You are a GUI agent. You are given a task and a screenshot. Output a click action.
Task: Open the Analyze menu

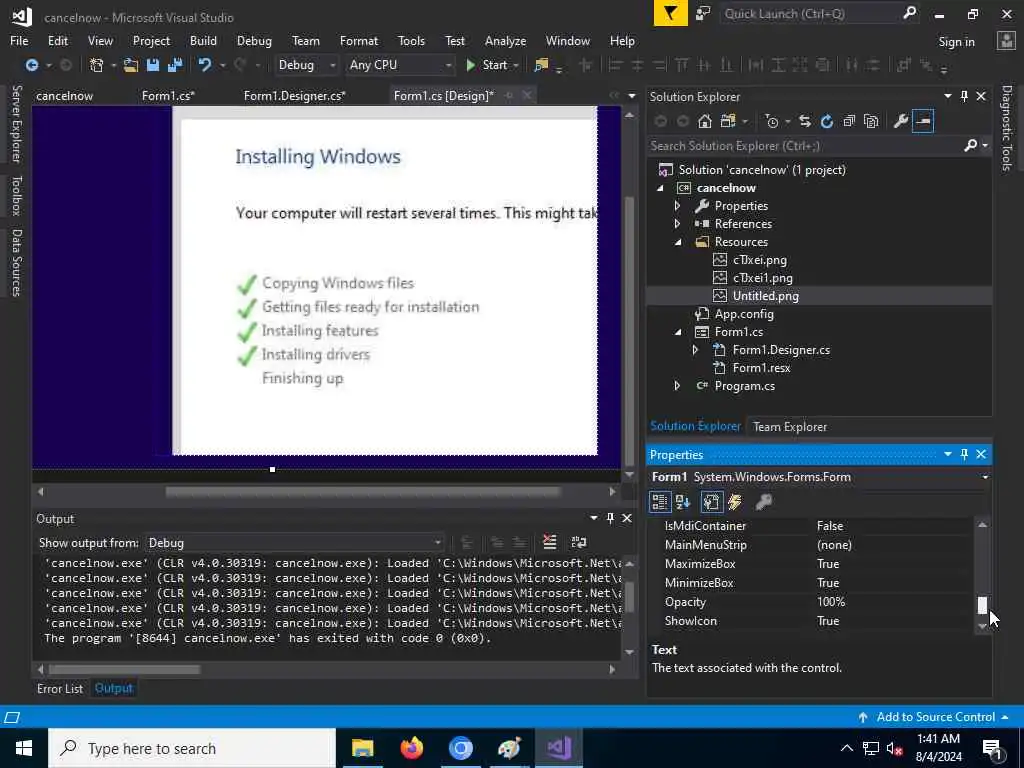505,40
